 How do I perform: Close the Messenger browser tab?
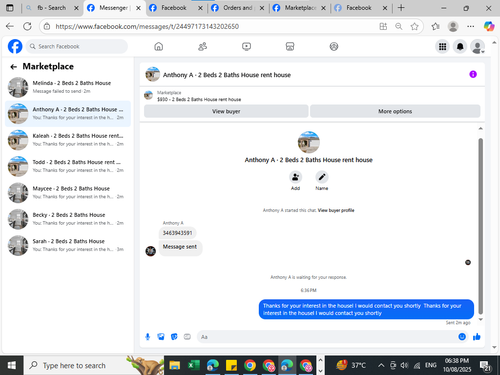[138, 8]
